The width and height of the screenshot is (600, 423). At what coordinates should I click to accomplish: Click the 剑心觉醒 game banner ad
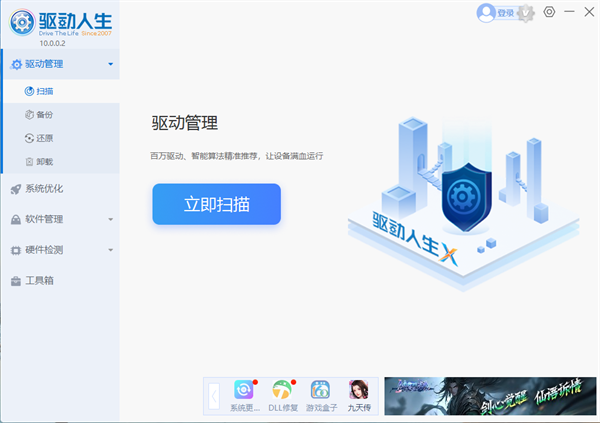pos(490,396)
